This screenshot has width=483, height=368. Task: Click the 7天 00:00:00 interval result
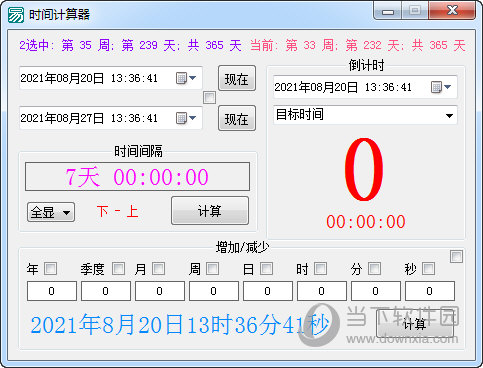pyautogui.click(x=137, y=177)
